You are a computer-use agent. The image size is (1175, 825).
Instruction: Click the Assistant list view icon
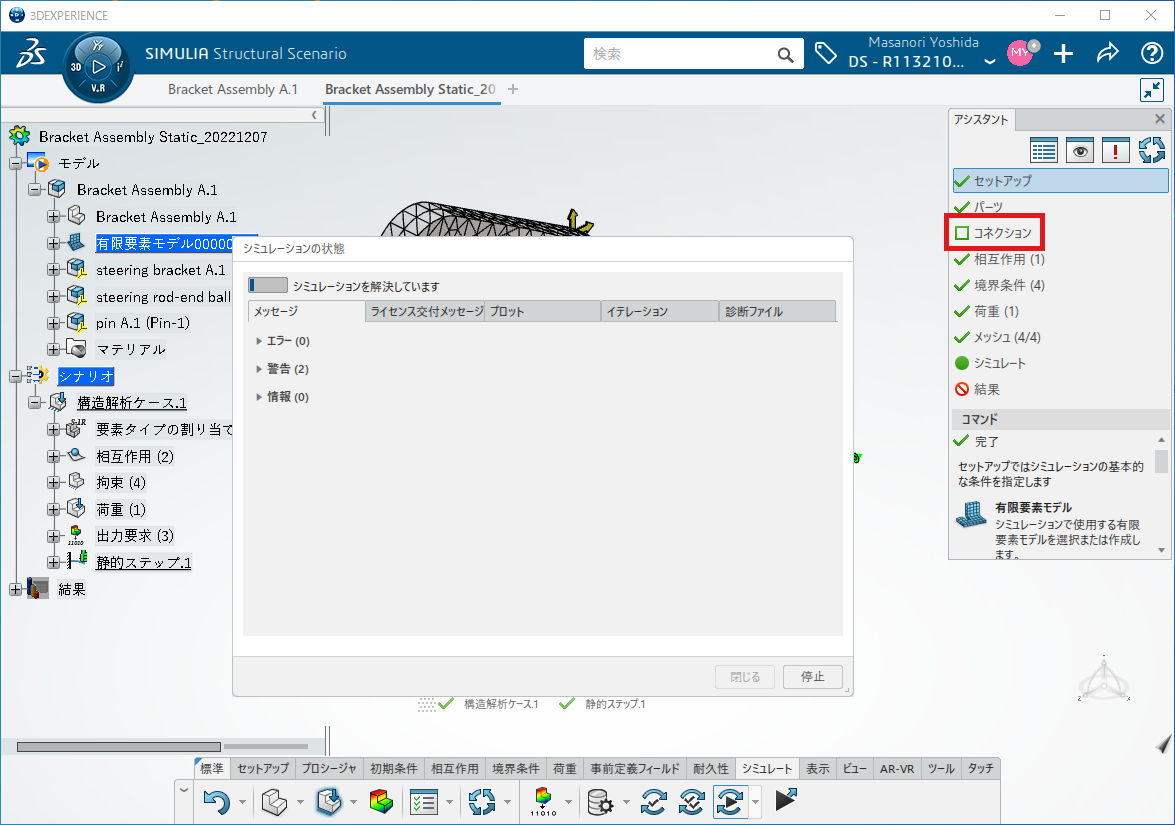click(1043, 150)
